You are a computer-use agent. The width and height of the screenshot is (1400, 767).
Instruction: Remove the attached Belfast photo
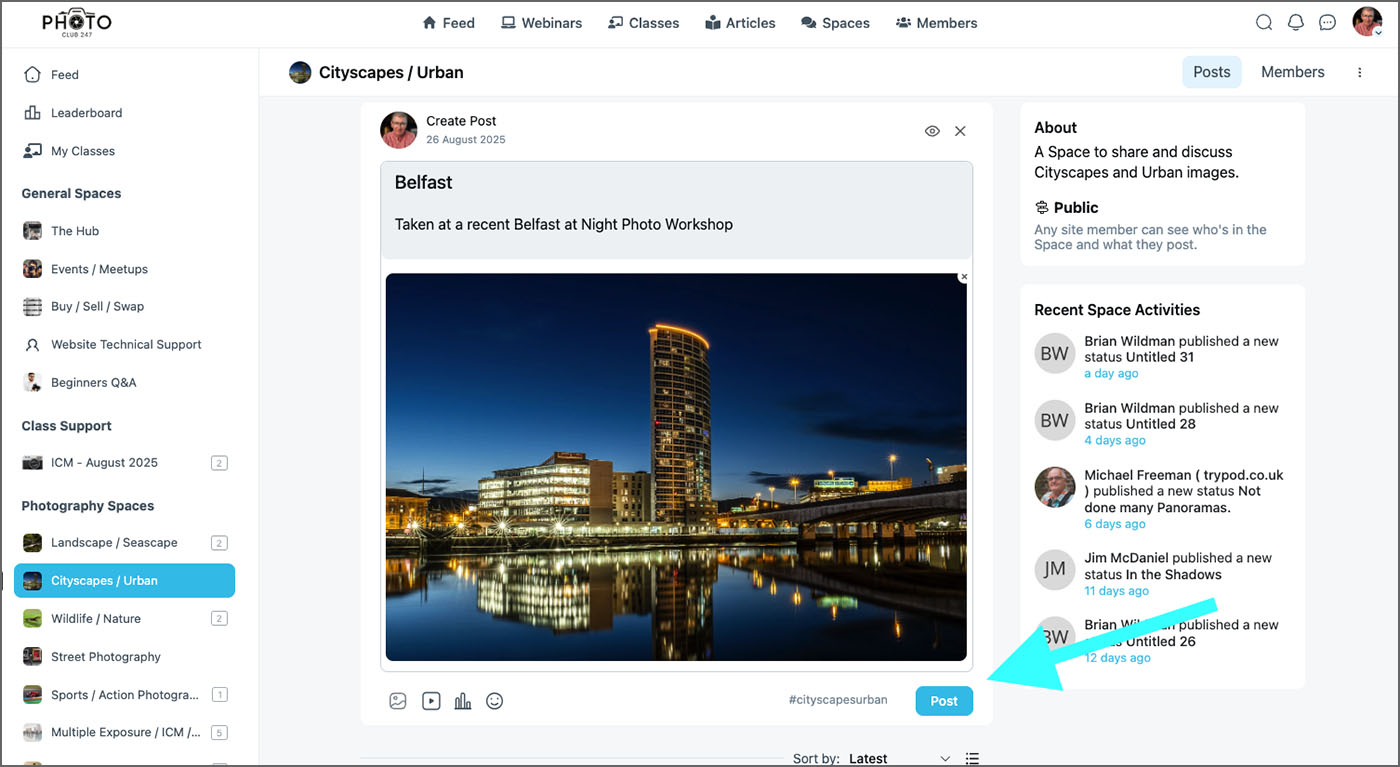coord(964,277)
